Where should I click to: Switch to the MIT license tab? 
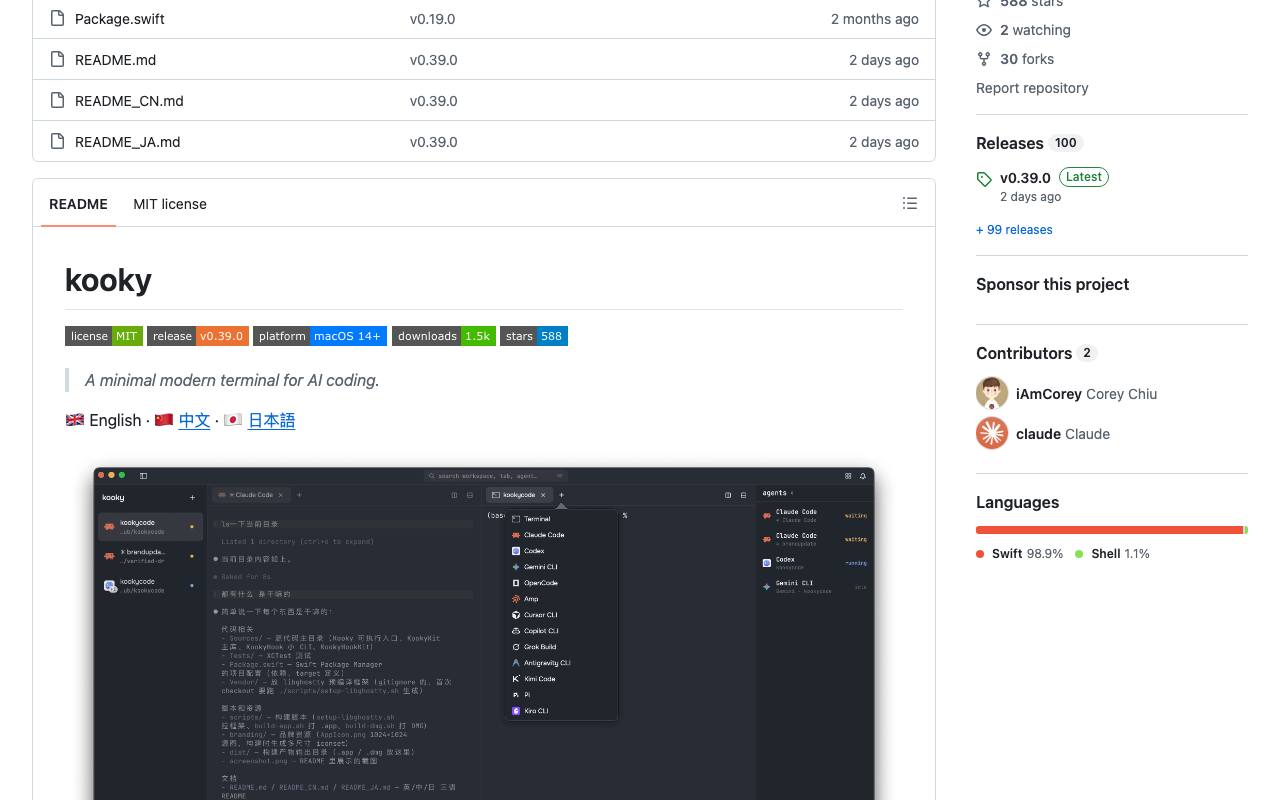coord(170,204)
